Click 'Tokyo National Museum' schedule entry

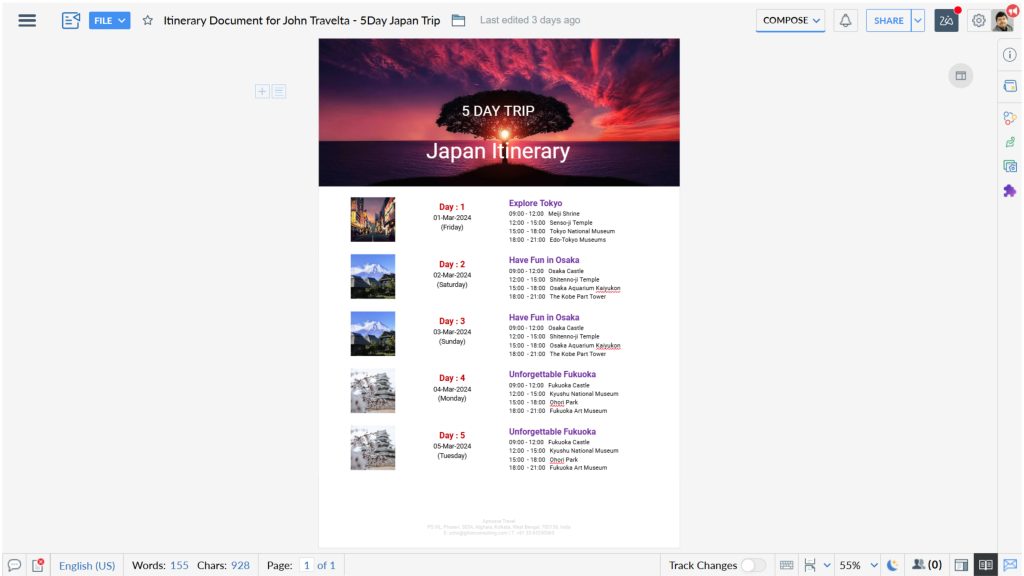click(x=582, y=231)
